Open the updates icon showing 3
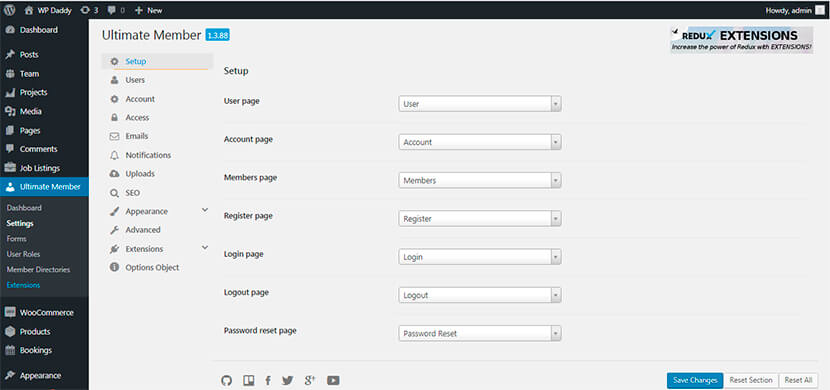The width and height of the screenshot is (830, 390). [x=86, y=10]
